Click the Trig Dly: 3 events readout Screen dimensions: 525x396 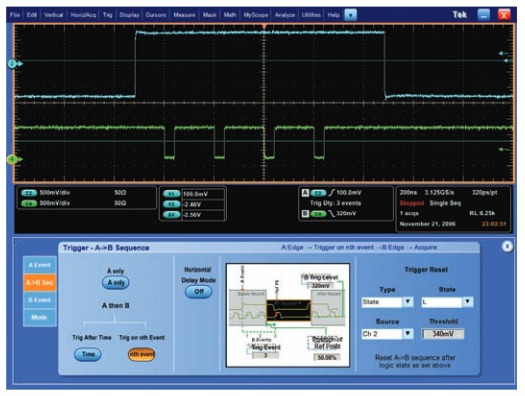335,203
